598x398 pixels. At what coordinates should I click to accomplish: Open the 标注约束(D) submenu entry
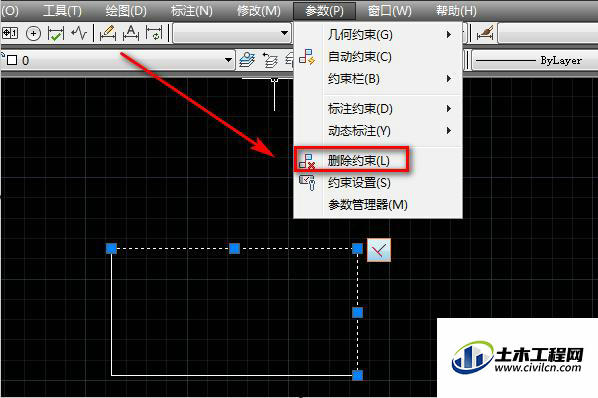378,109
